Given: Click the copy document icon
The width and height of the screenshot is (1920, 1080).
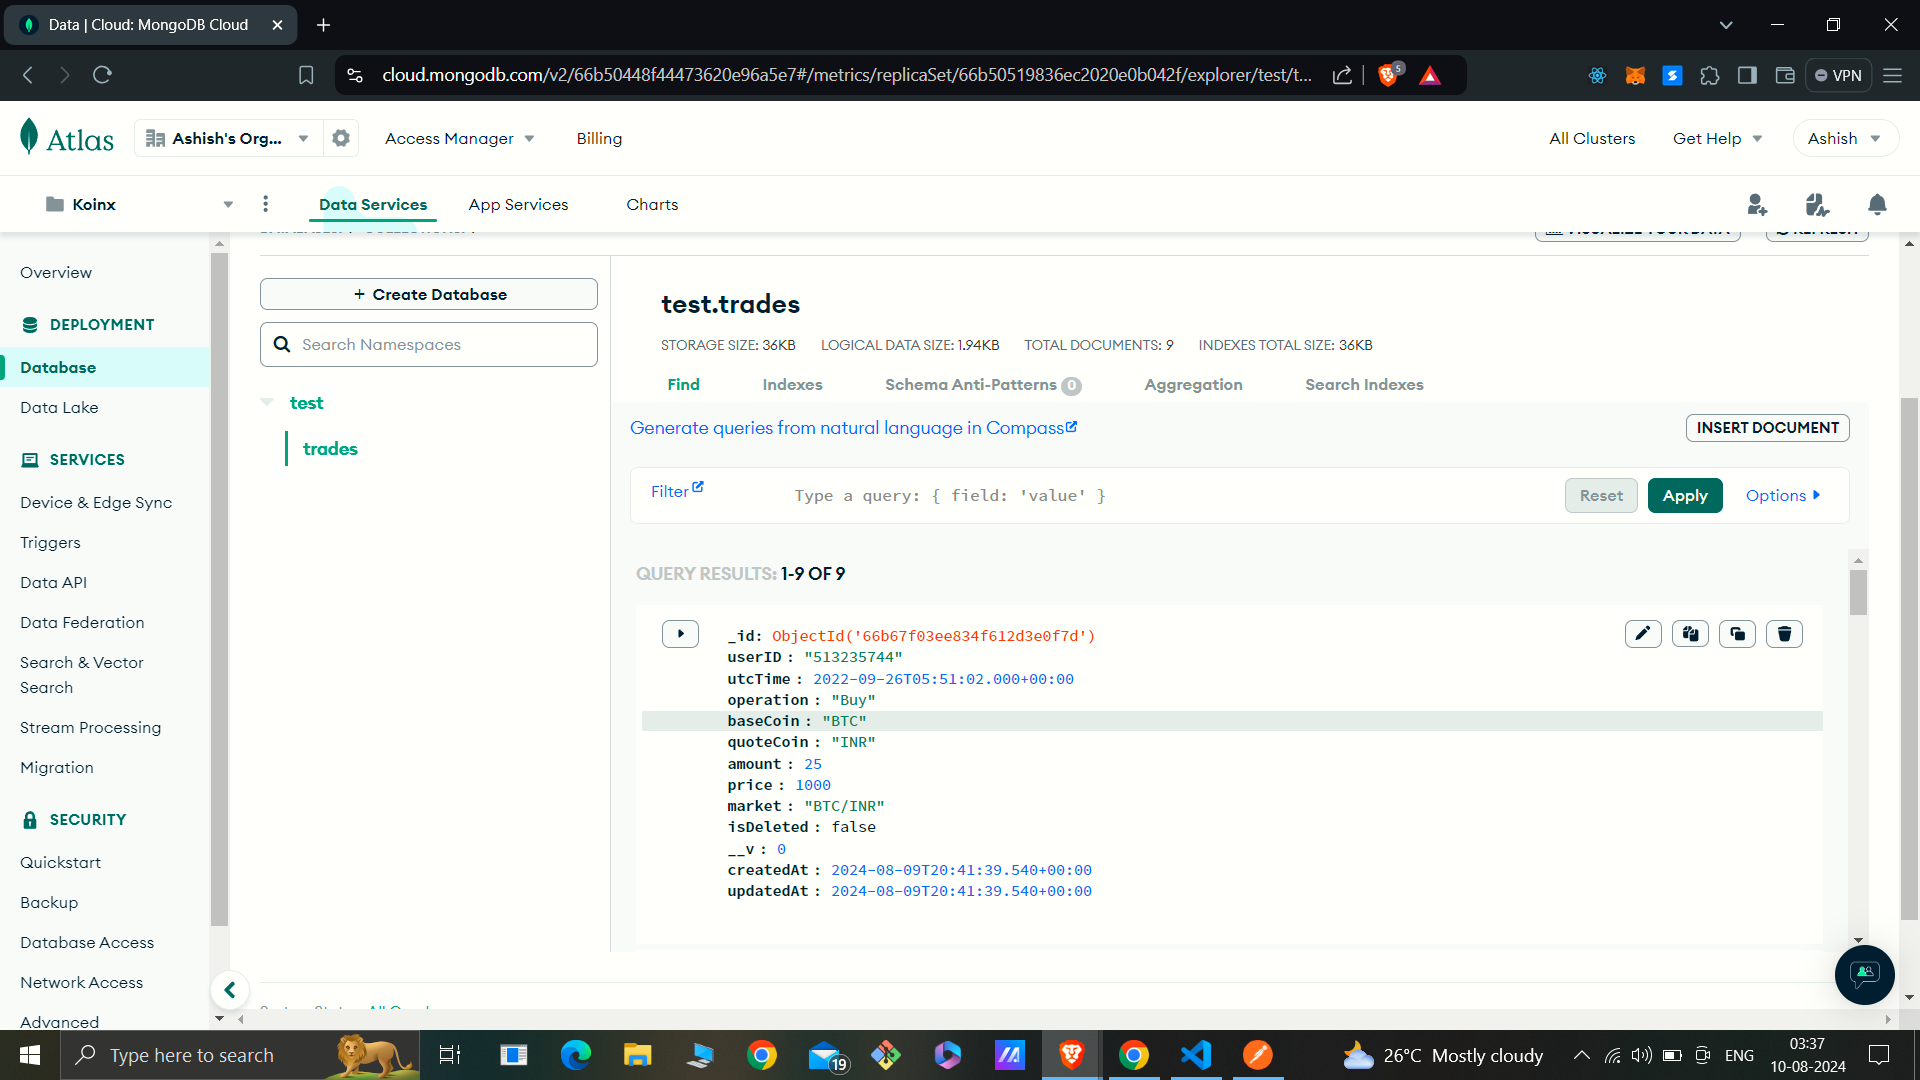Looking at the screenshot, I should (1692, 634).
